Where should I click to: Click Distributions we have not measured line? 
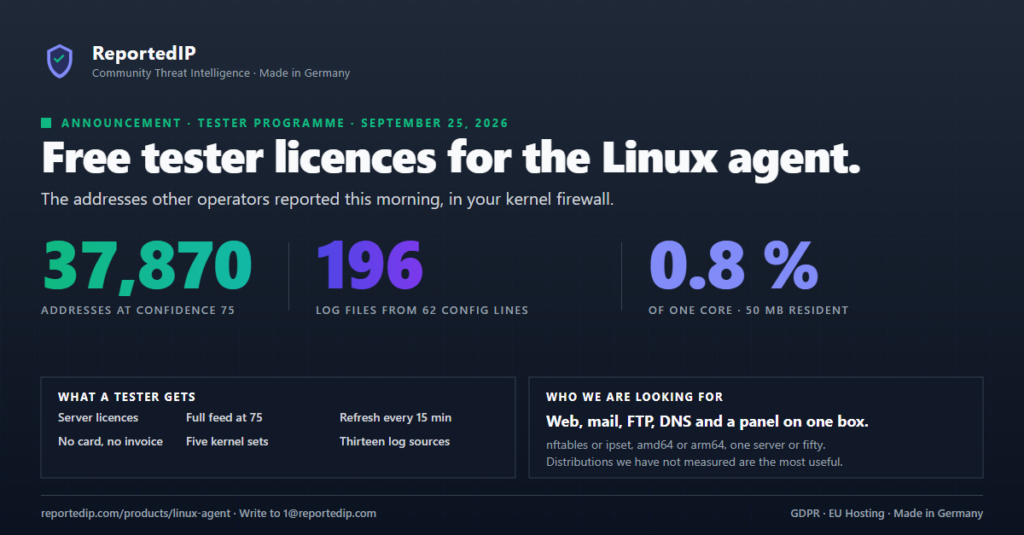tap(694, 462)
